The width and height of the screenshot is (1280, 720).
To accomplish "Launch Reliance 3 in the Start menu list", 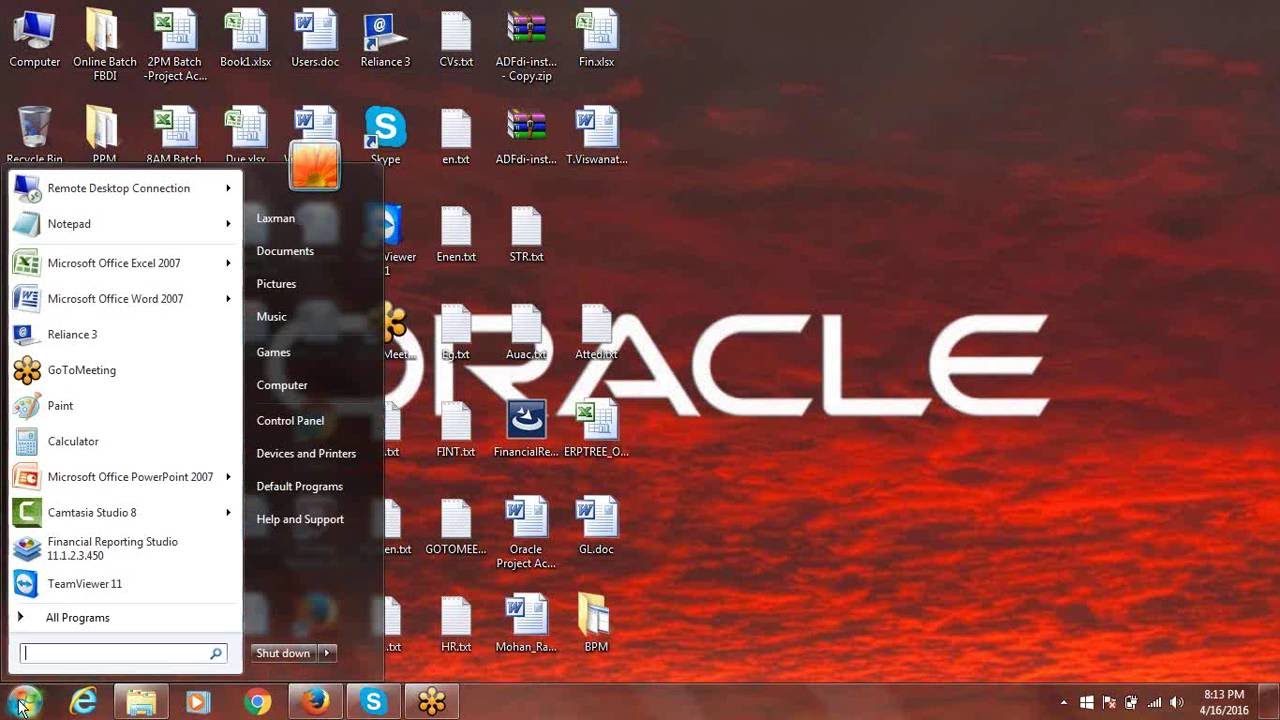I will click(x=126, y=335).
